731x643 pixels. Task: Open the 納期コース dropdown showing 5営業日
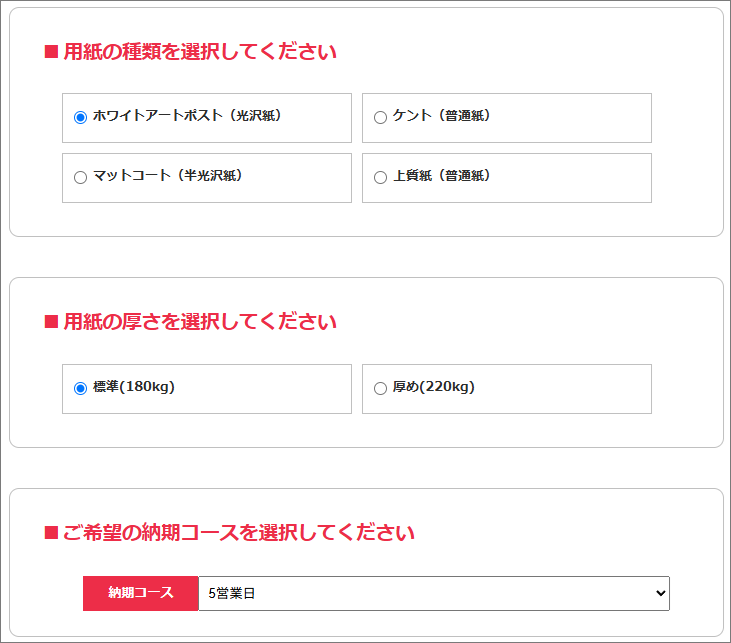point(434,593)
